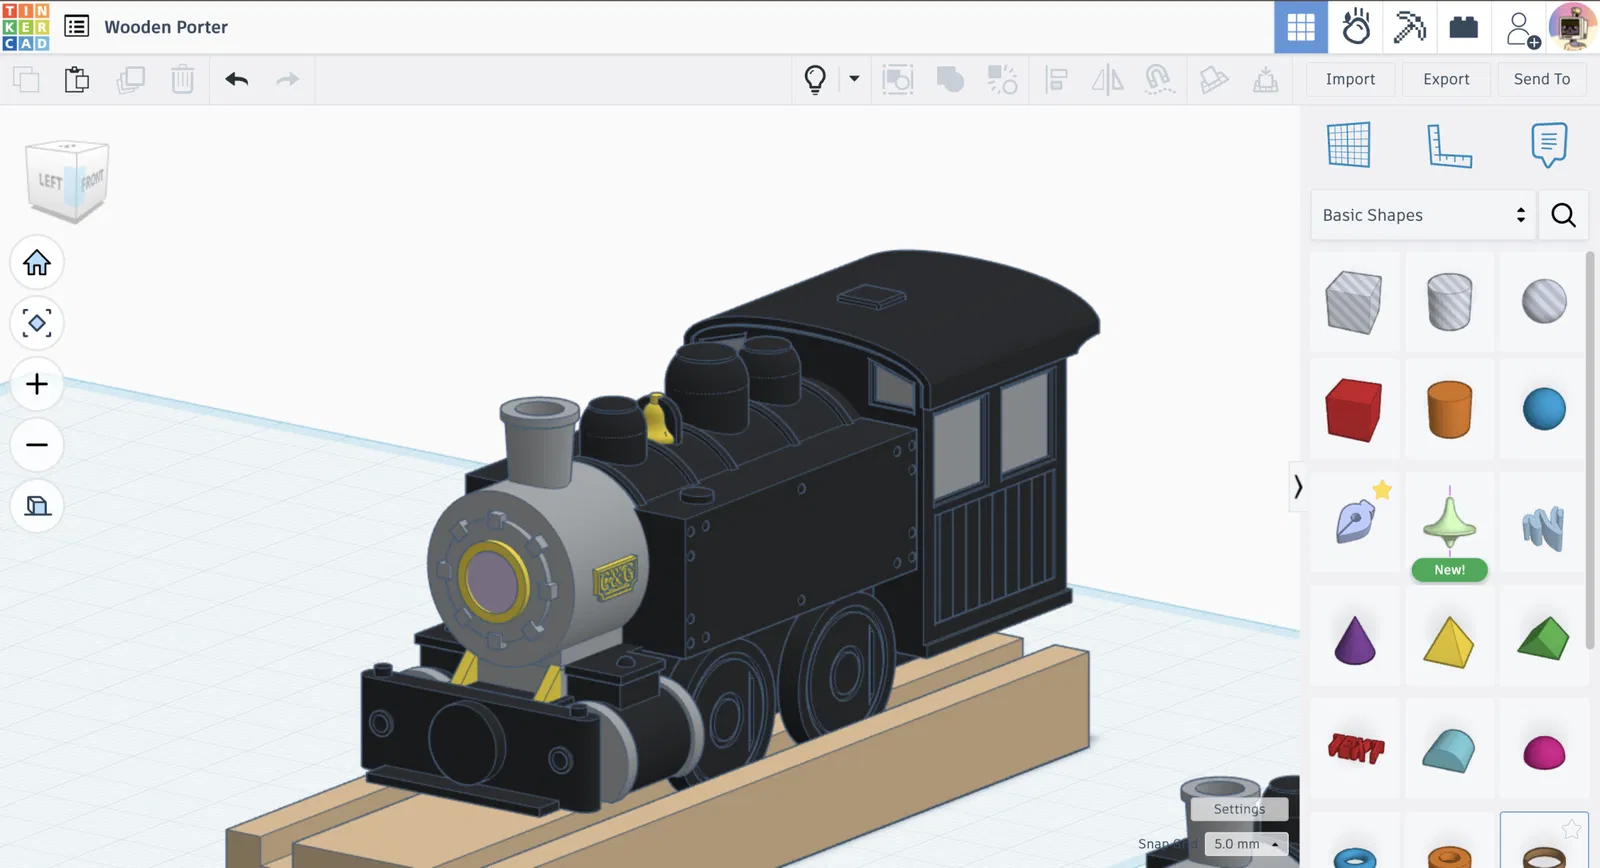Image resolution: width=1600 pixels, height=868 pixels.
Task: Select the striped Cylinder hole shape
Action: click(1449, 302)
